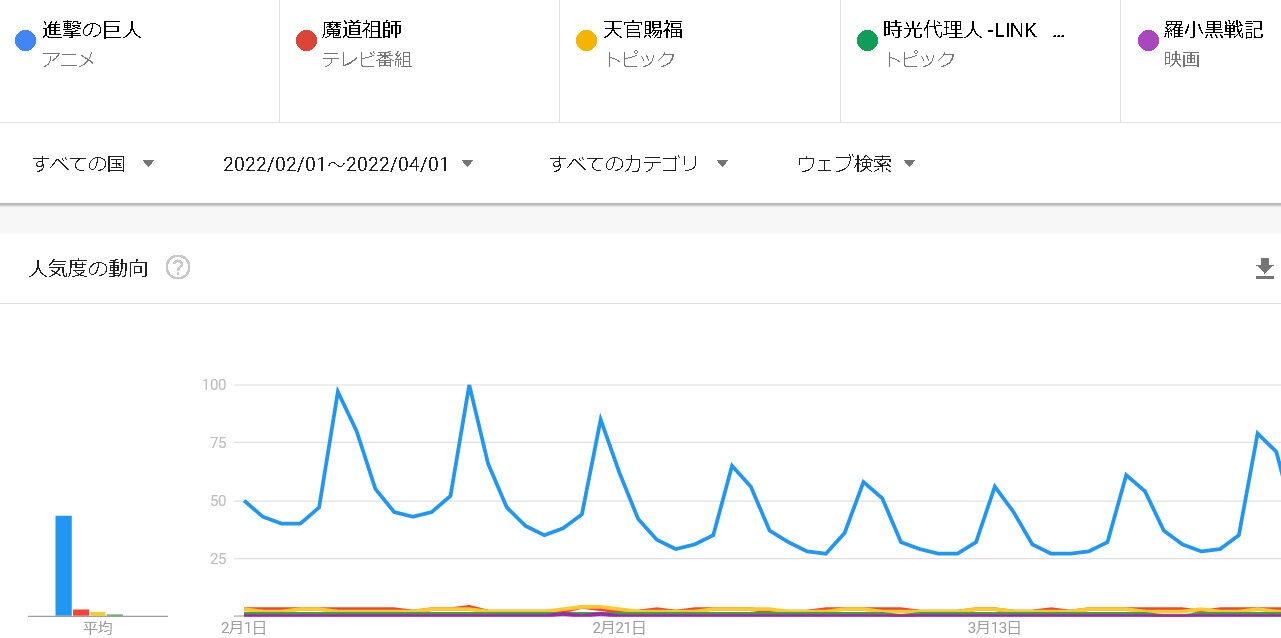Open the すべての国 region dropdown

click(93, 164)
